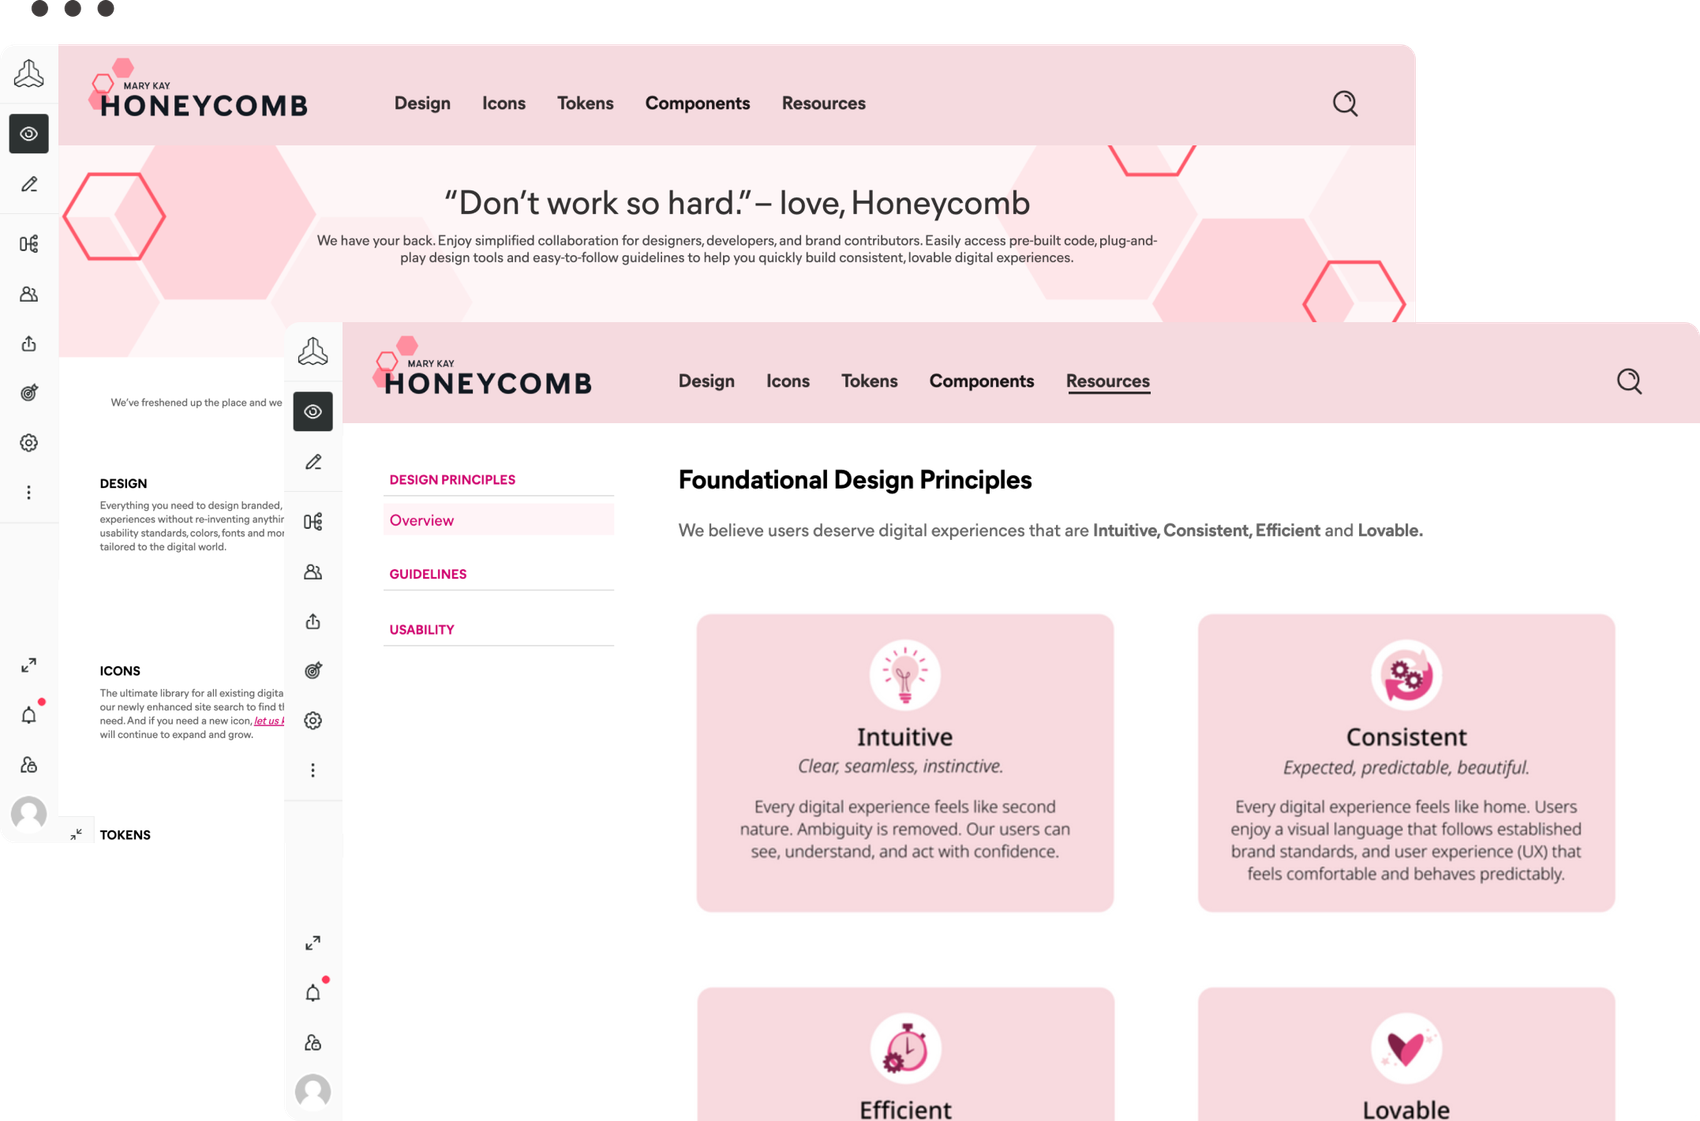Open Icons tab in front window navigation
Screen dimensions: 1700x1121
coord(788,381)
